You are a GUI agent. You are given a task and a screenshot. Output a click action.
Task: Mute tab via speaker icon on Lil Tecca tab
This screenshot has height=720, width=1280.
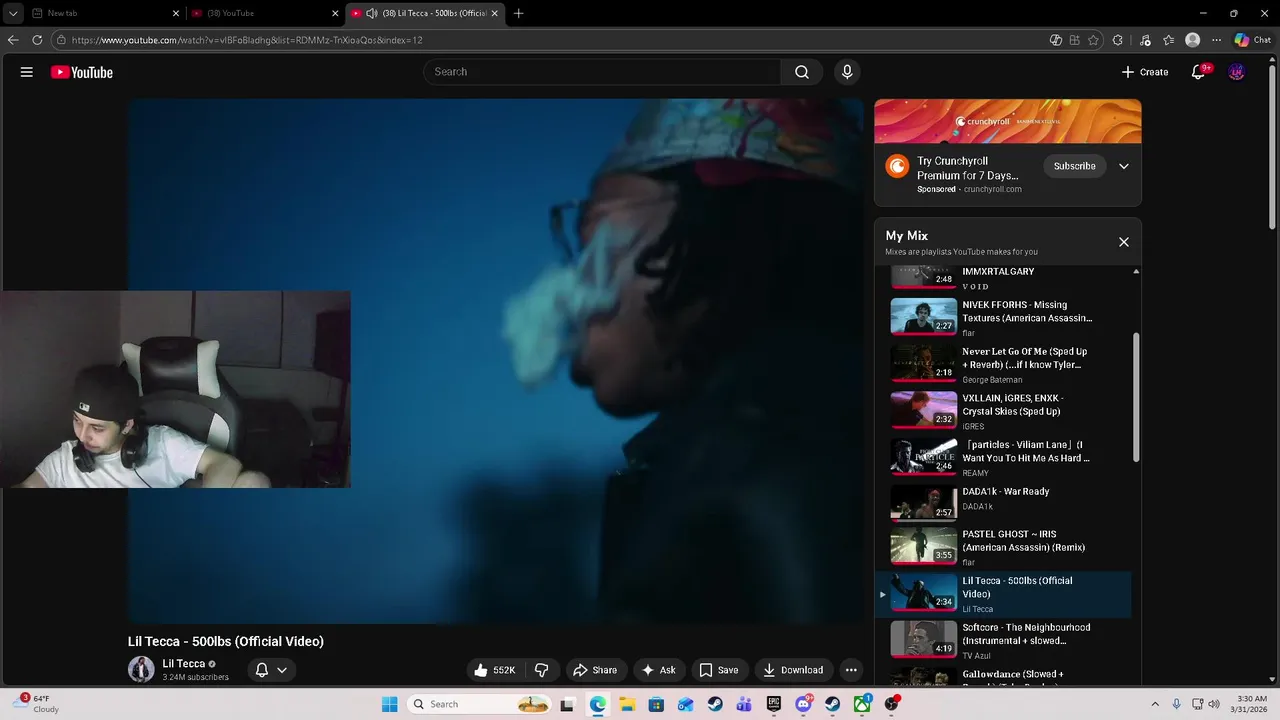click(x=372, y=13)
